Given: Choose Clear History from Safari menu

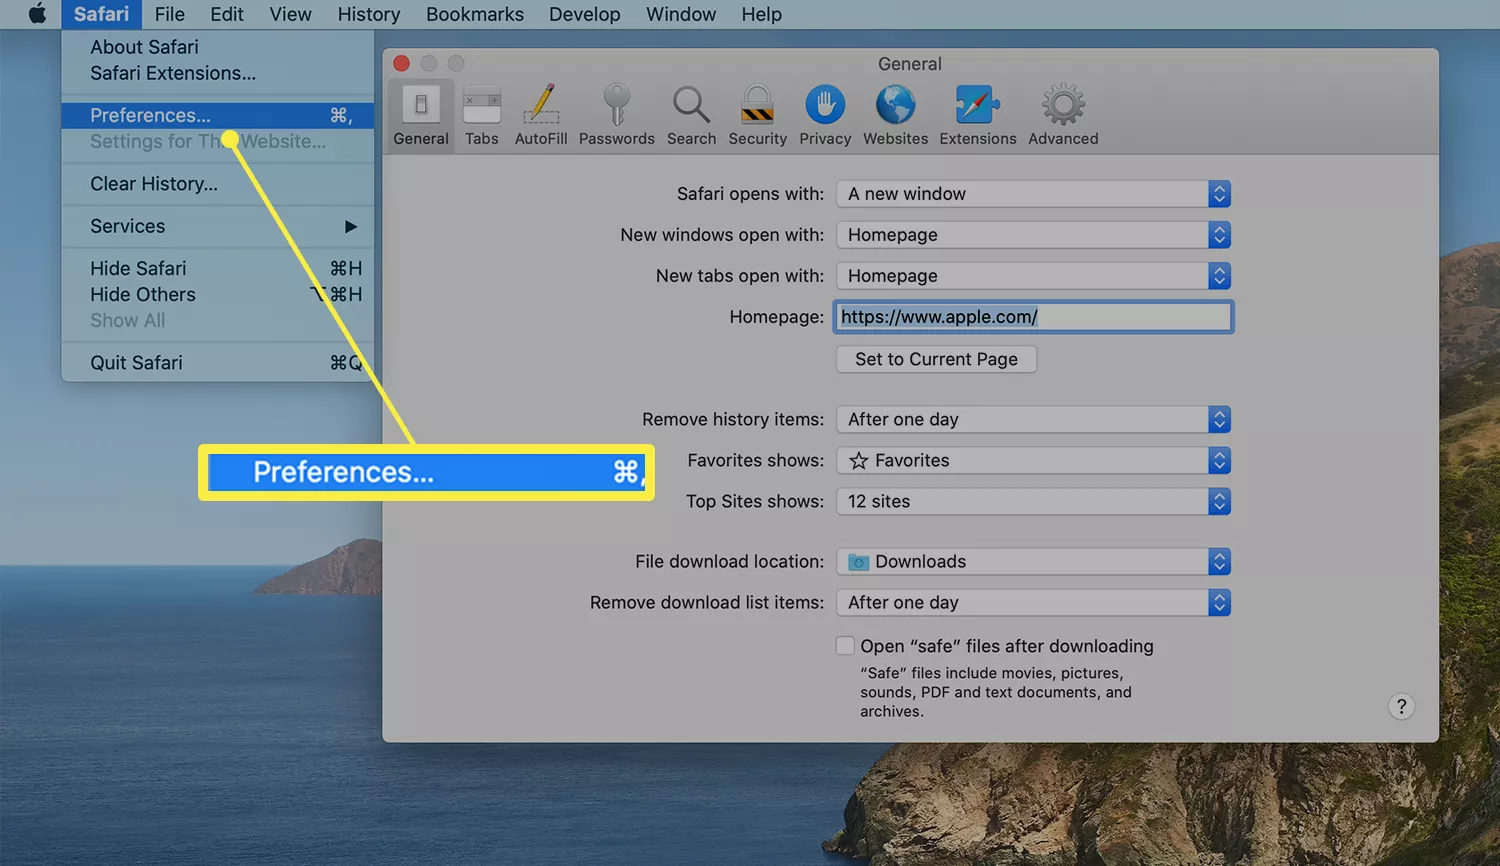Looking at the screenshot, I should coord(154,184).
